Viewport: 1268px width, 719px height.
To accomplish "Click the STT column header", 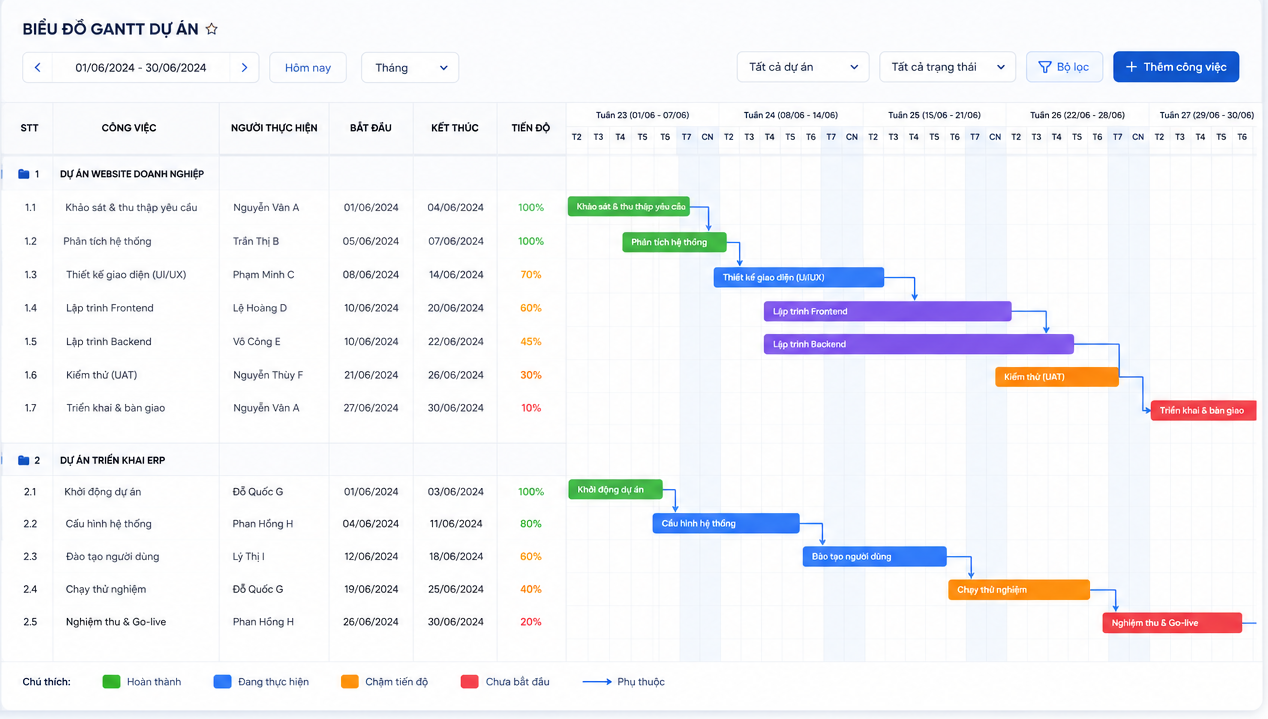I will coord(29,128).
